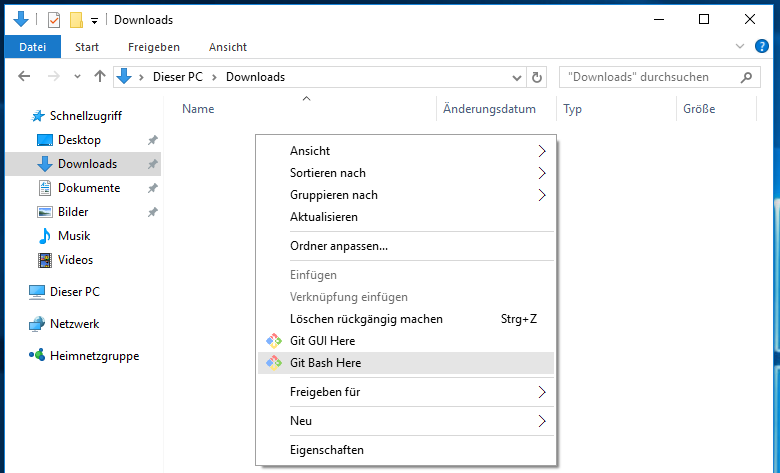Click the Git Bash Here icon
Viewport: 780px width, 473px height.
click(274, 363)
